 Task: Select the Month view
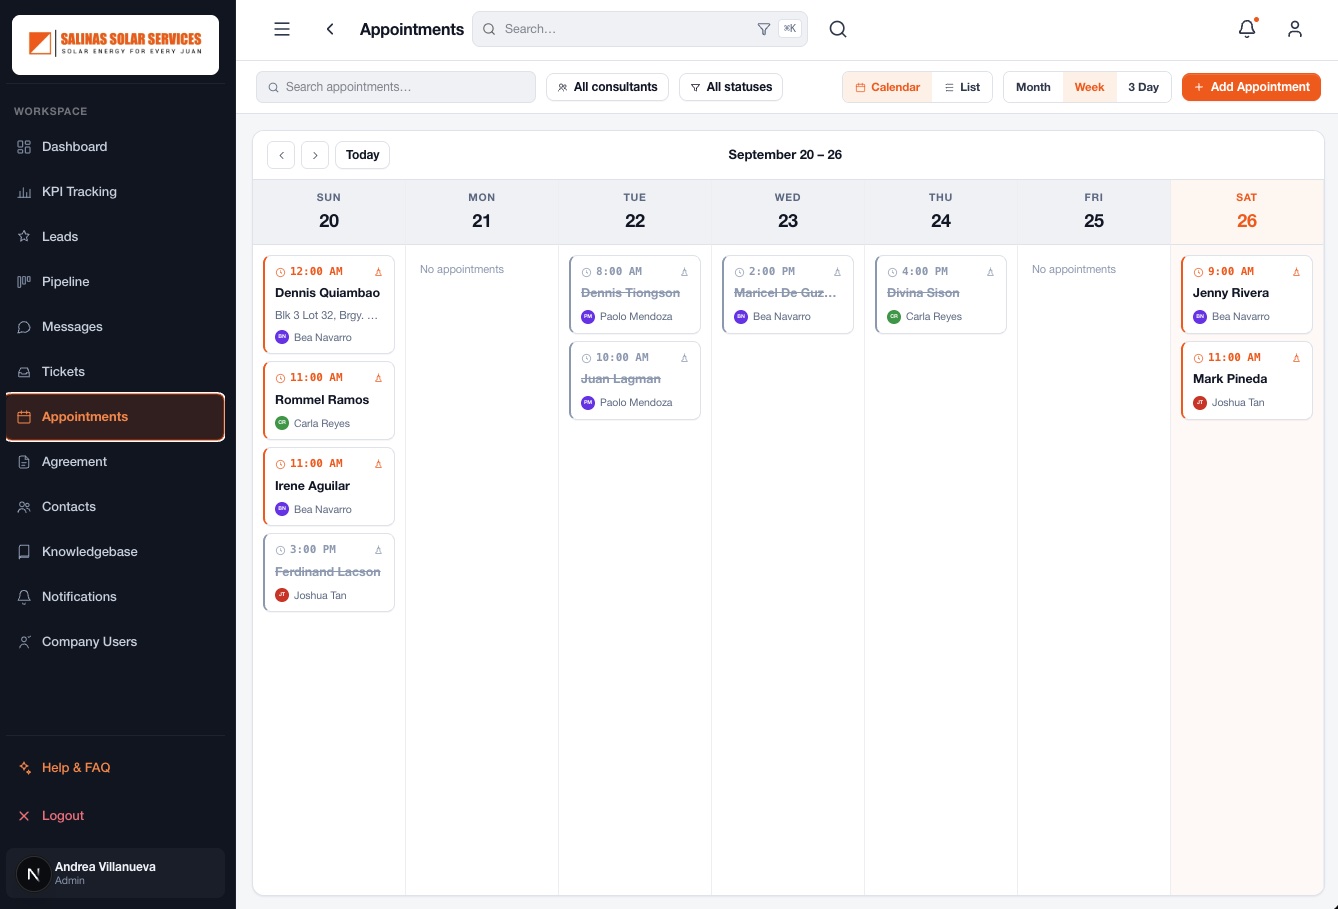[1033, 87]
